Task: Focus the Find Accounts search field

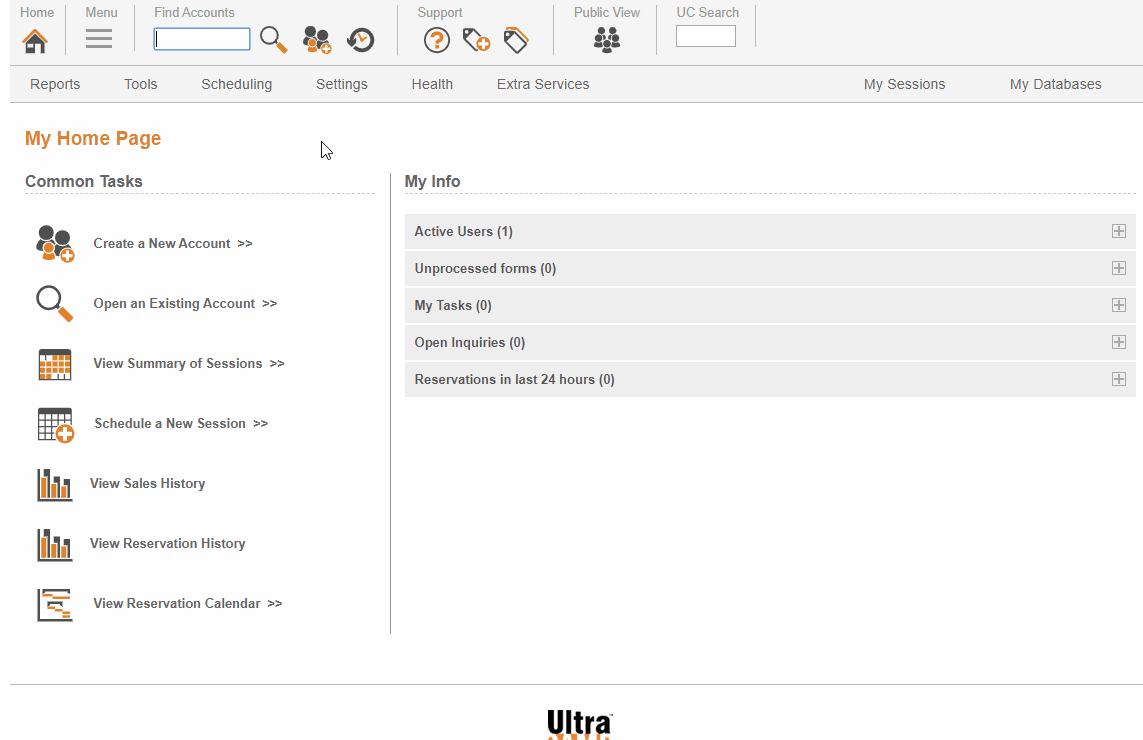Action: pos(202,39)
